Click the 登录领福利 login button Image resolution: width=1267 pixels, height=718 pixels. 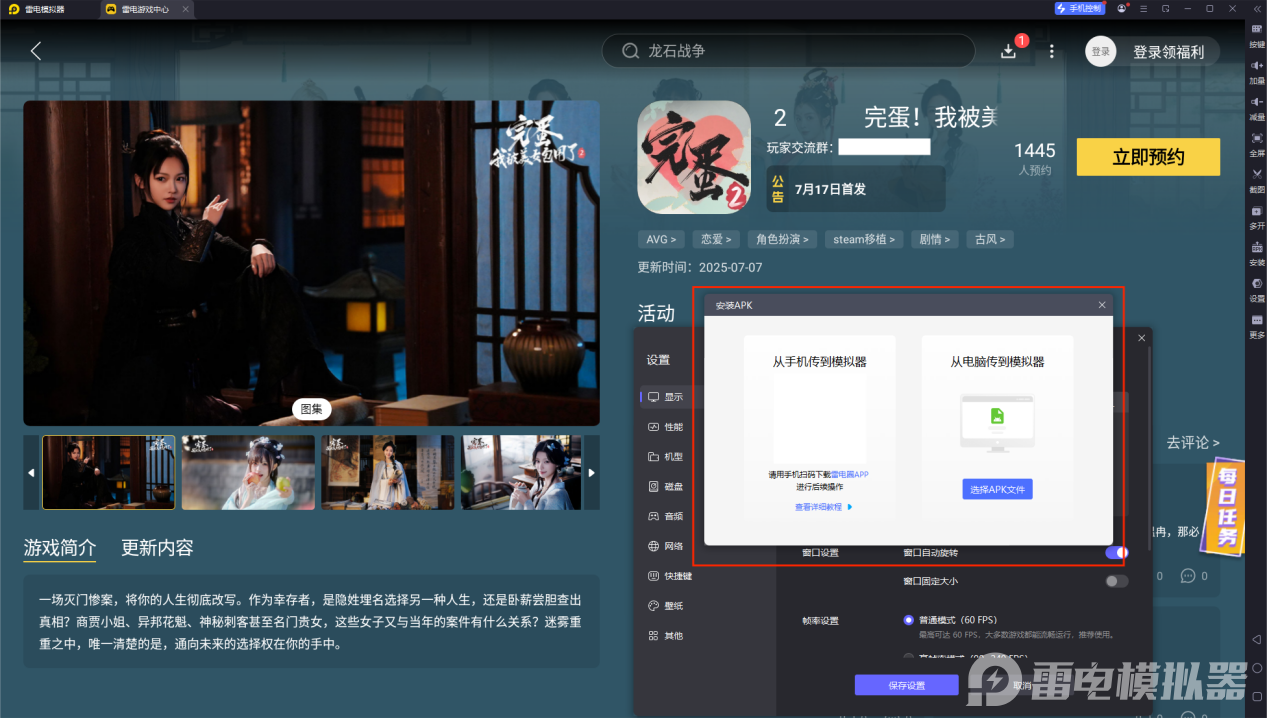[1168, 52]
